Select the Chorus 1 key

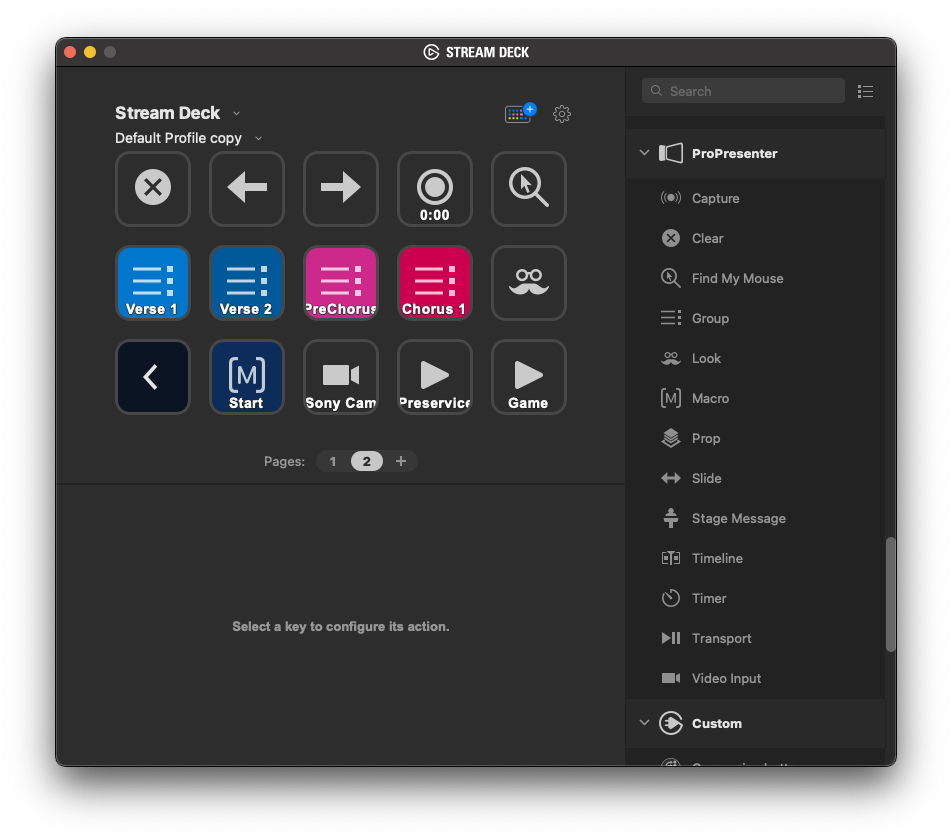(x=435, y=283)
